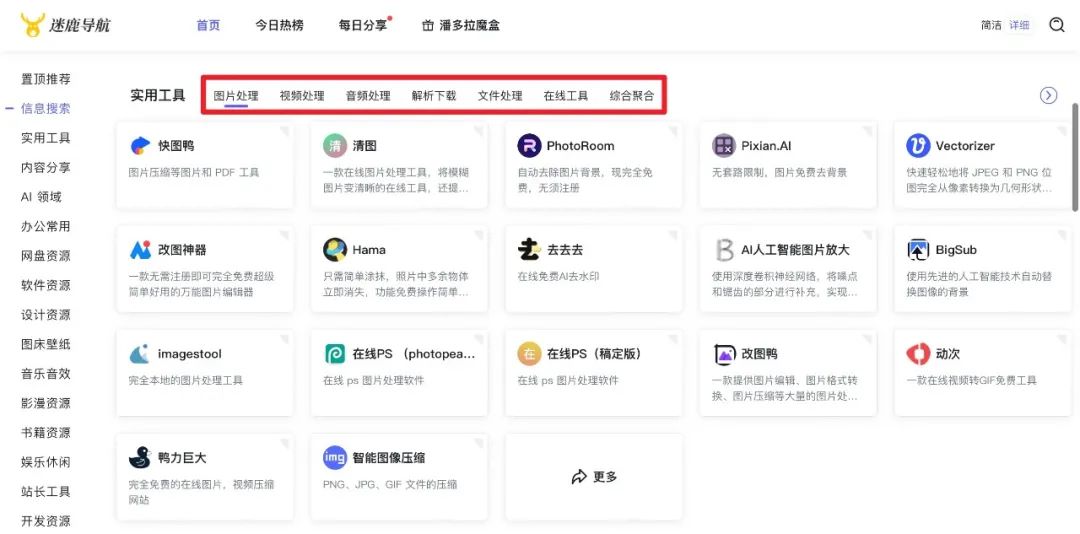
Task: Click the 智能图像压缩 img icon
Action: [x=335, y=458]
